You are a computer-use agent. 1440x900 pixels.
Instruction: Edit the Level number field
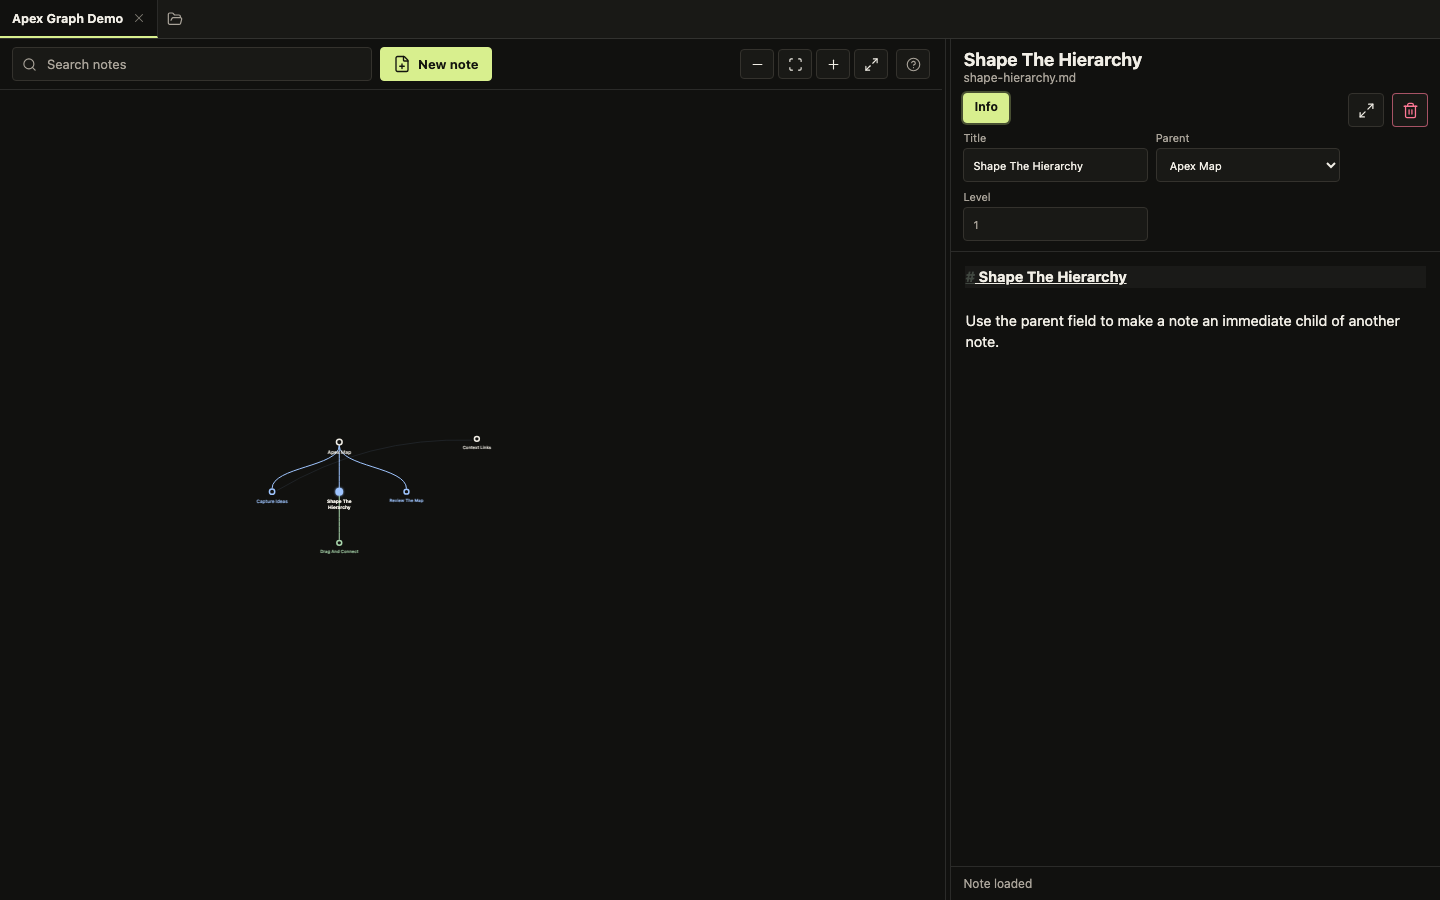click(x=1055, y=224)
